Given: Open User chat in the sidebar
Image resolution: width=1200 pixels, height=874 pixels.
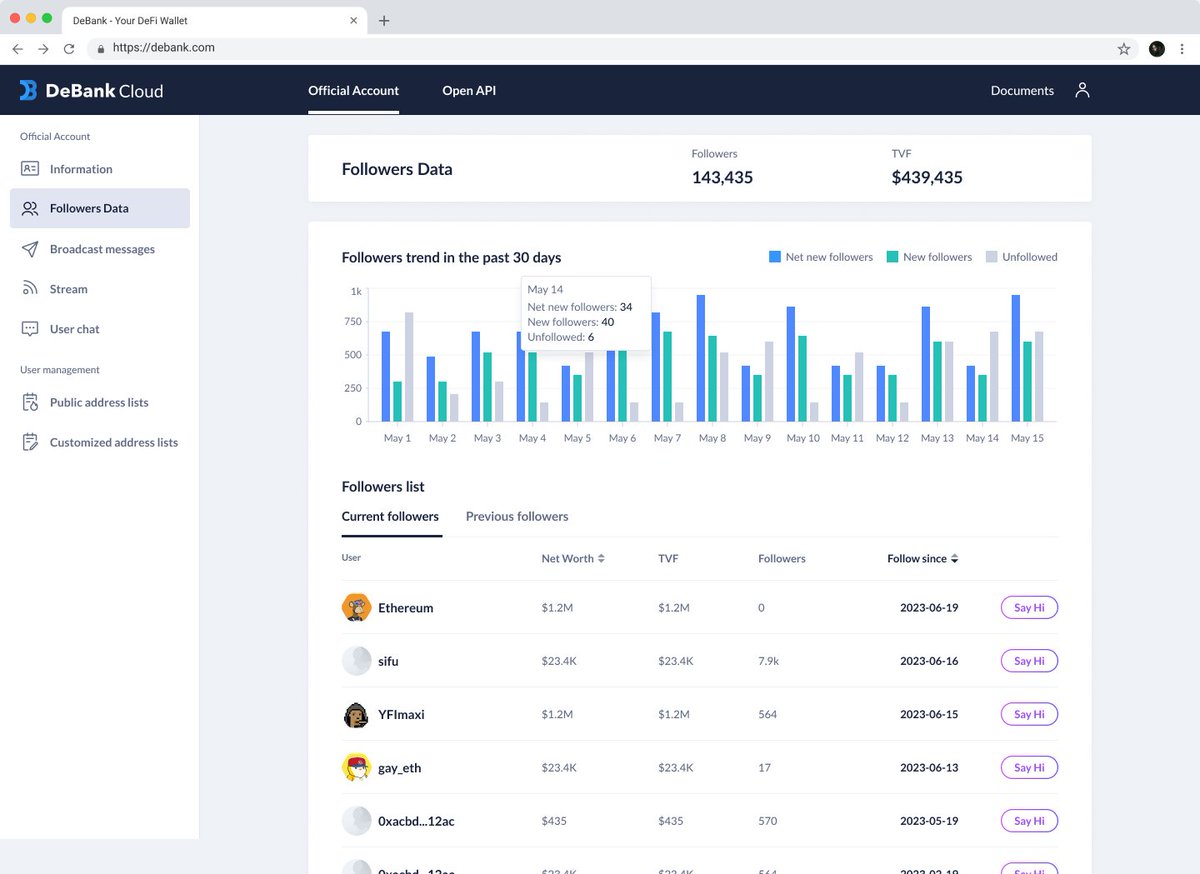Looking at the screenshot, I should (x=100, y=329).
